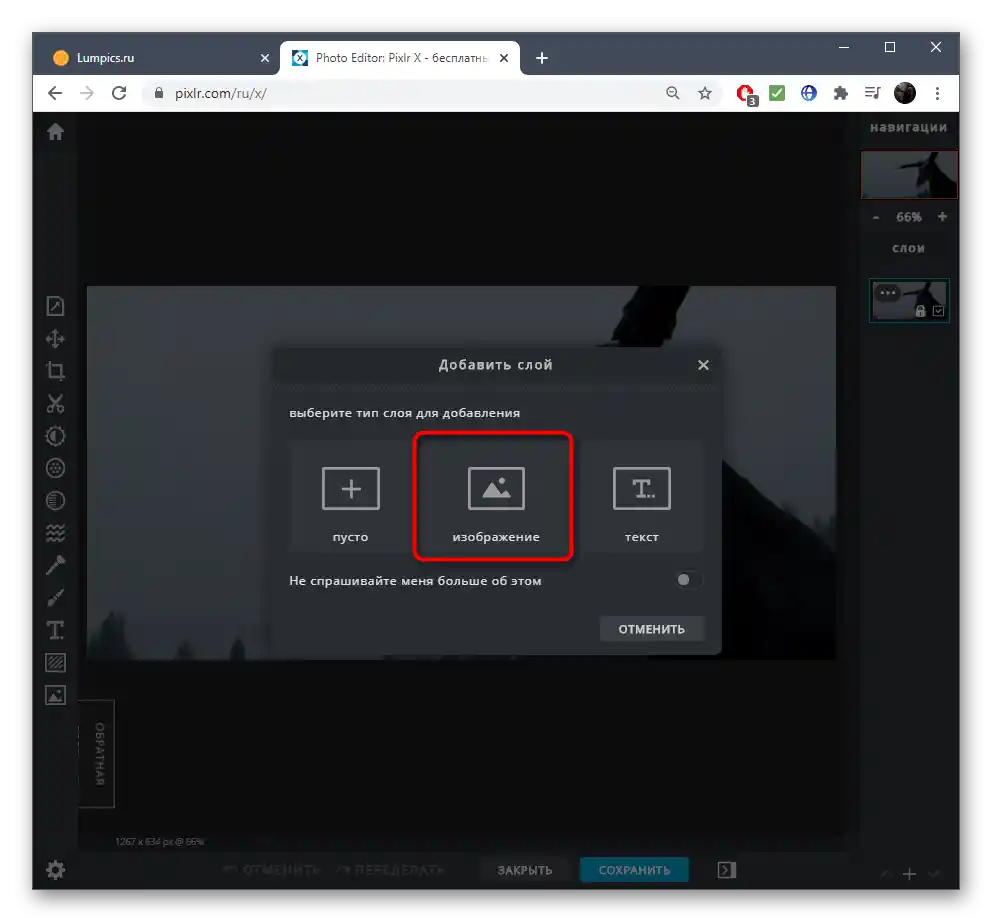Click the panel toggle icon beside СОХРАНИТЬ
Screen dimensions: 992x922
point(727,870)
